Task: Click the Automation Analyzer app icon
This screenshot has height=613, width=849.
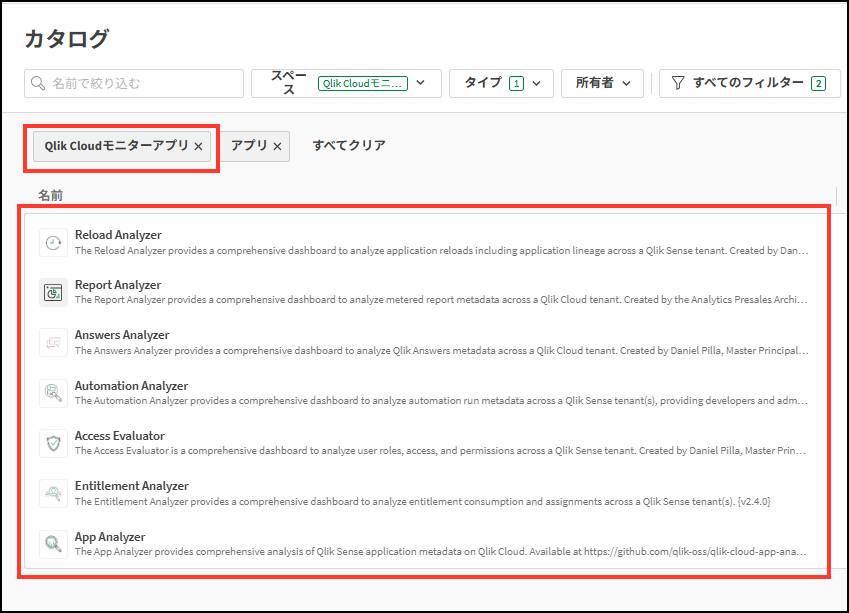Action: pyautogui.click(x=53, y=393)
